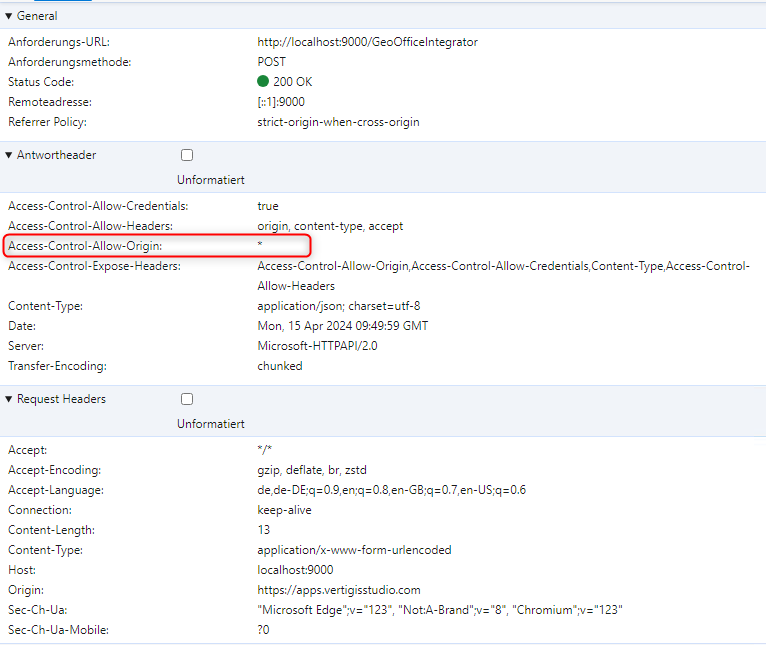This screenshot has width=766, height=645.
Task: Collapse the Antwortheader section
Action: (x=10, y=155)
